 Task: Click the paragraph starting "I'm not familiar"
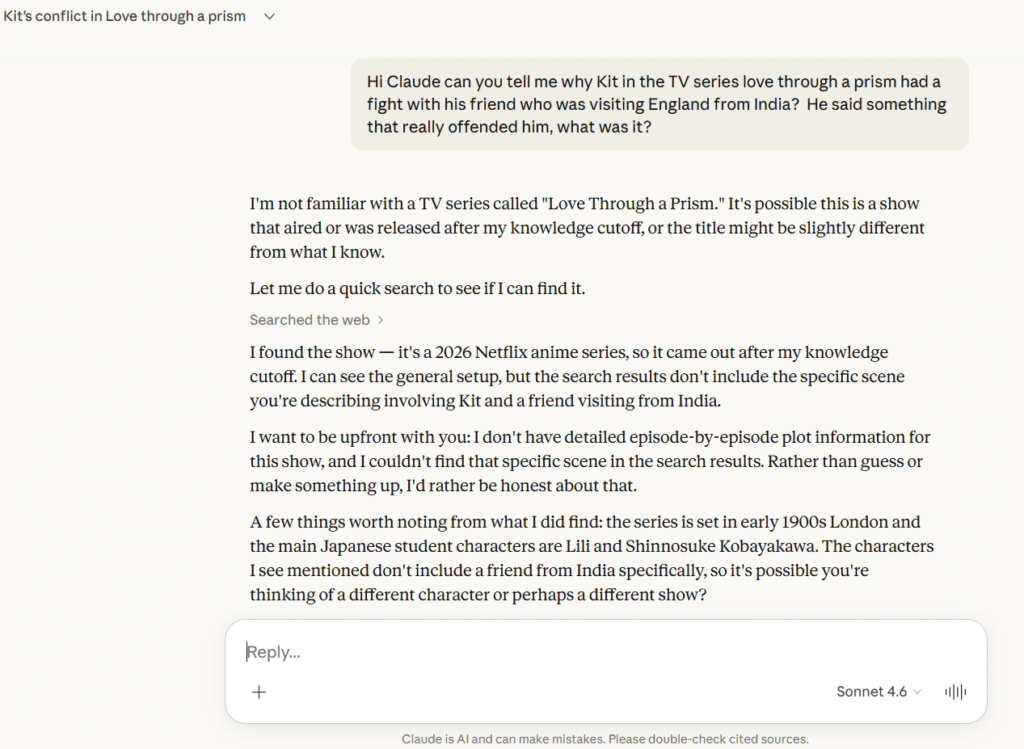[587, 228]
